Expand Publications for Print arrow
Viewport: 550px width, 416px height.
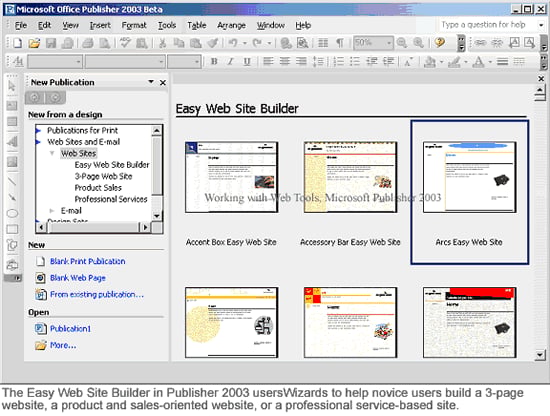(x=38, y=130)
